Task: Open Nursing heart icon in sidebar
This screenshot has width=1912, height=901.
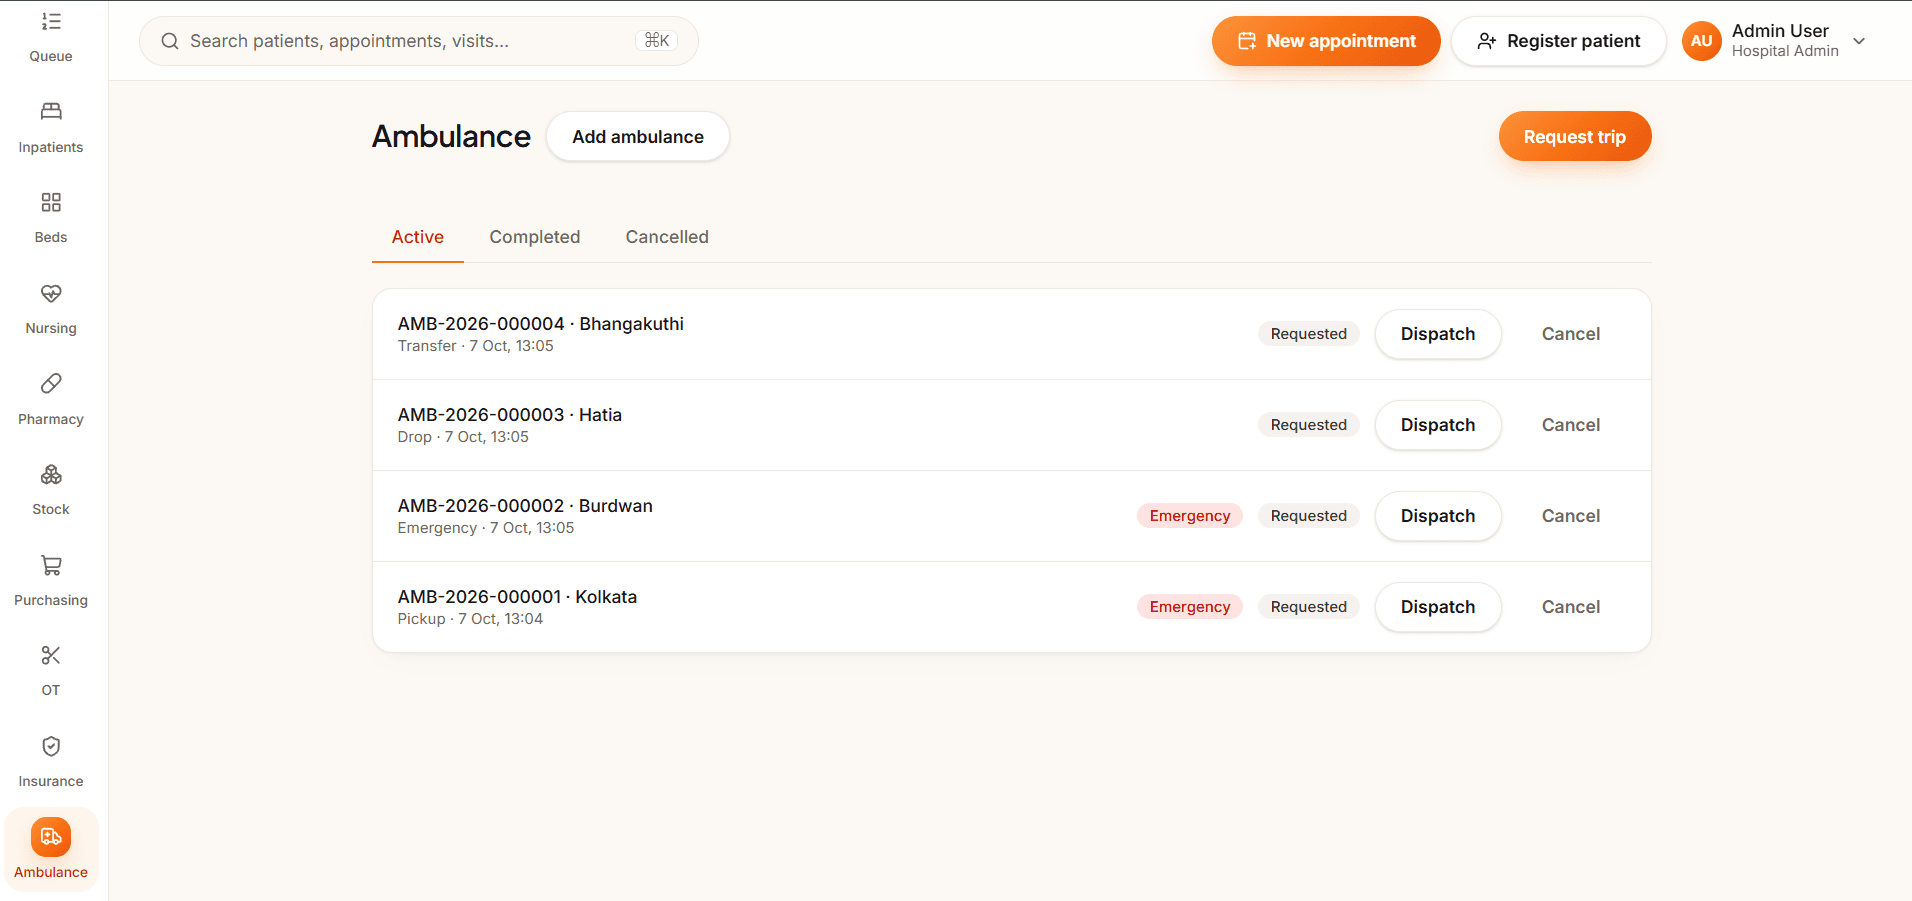Action: [51, 293]
